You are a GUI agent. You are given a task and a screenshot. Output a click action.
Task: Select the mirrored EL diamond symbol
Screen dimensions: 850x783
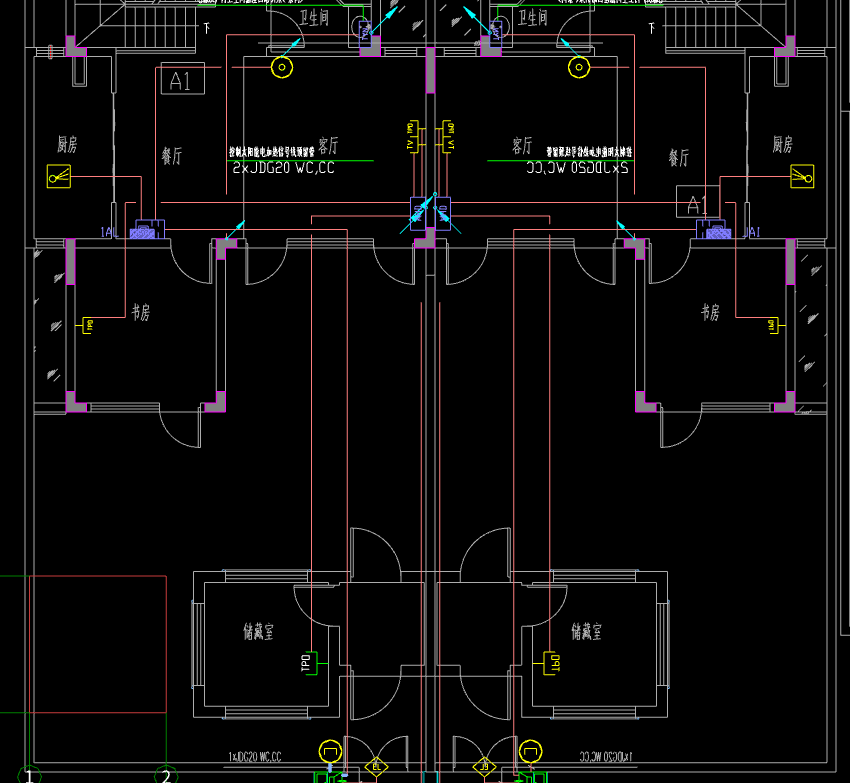484,767
